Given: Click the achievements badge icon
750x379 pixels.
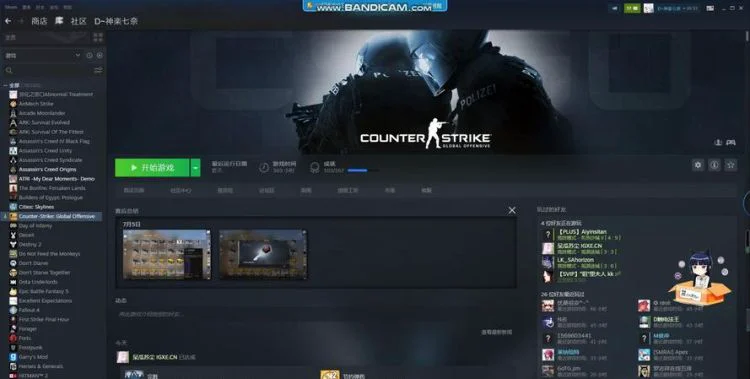Looking at the screenshot, I should [x=314, y=167].
